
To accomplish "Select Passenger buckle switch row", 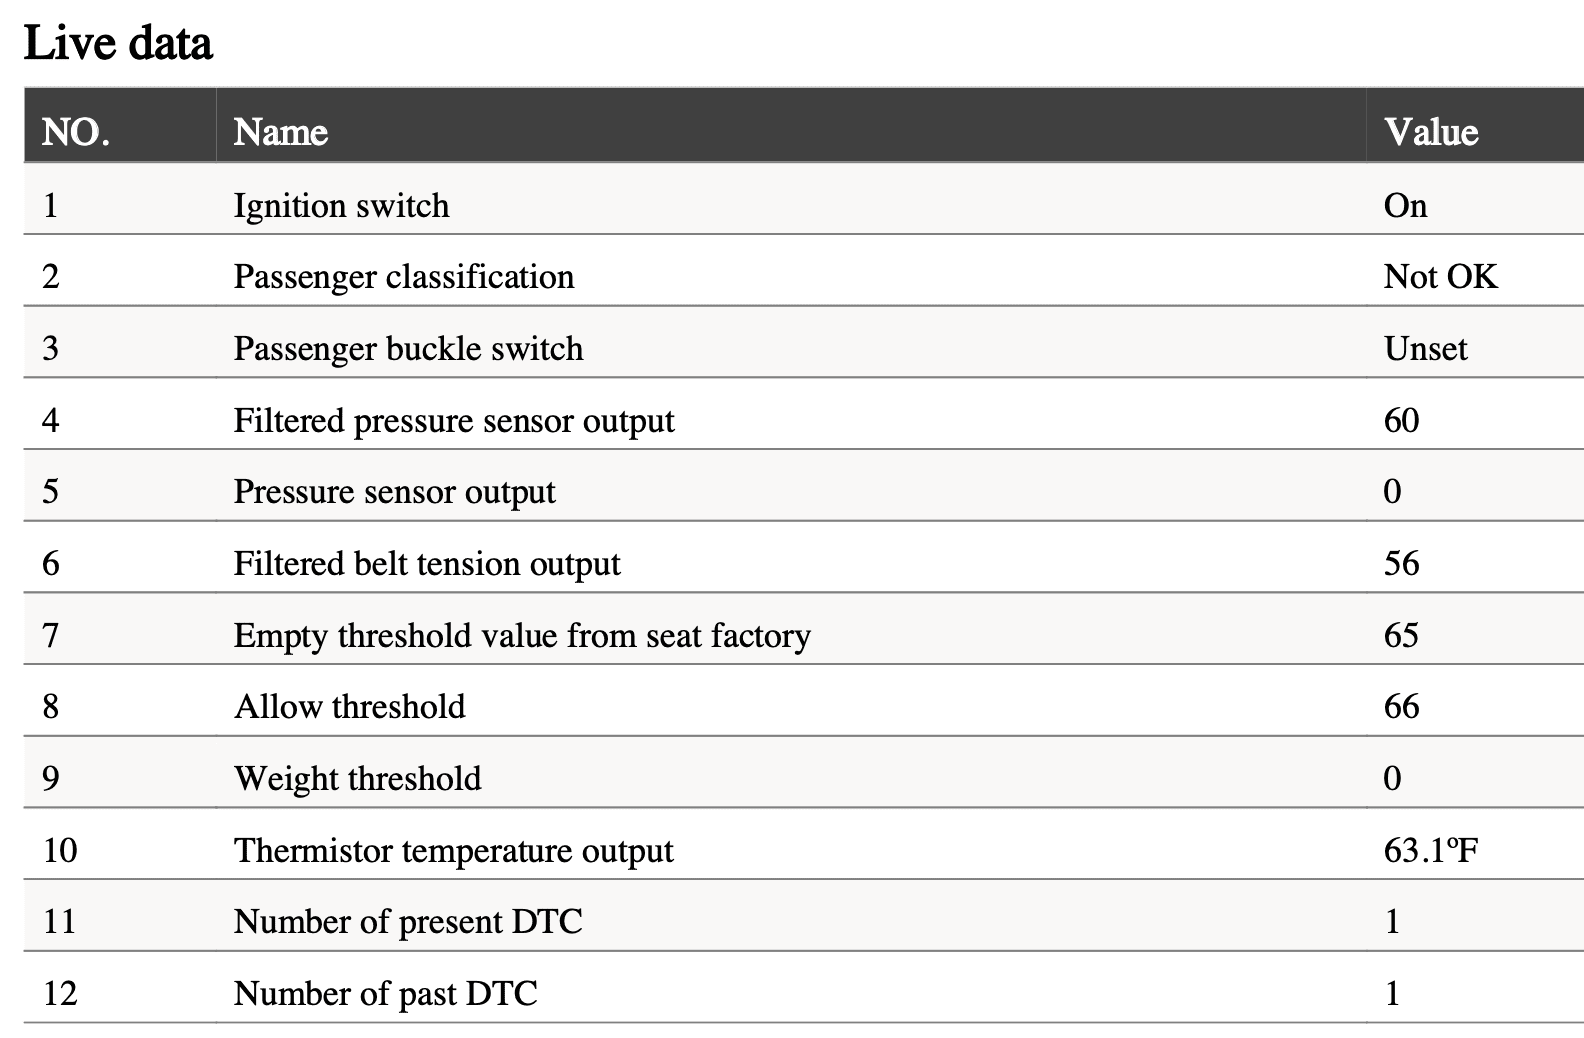I will tap(804, 348).
